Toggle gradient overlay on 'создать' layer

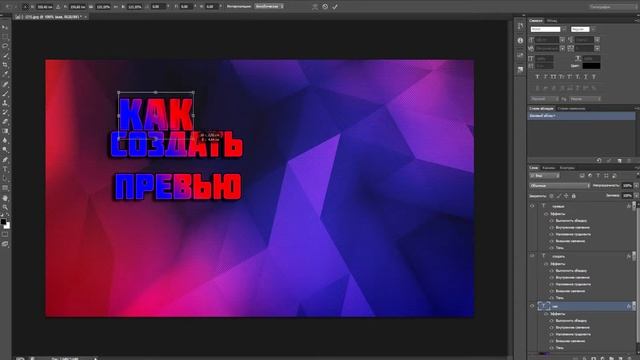coord(551,284)
